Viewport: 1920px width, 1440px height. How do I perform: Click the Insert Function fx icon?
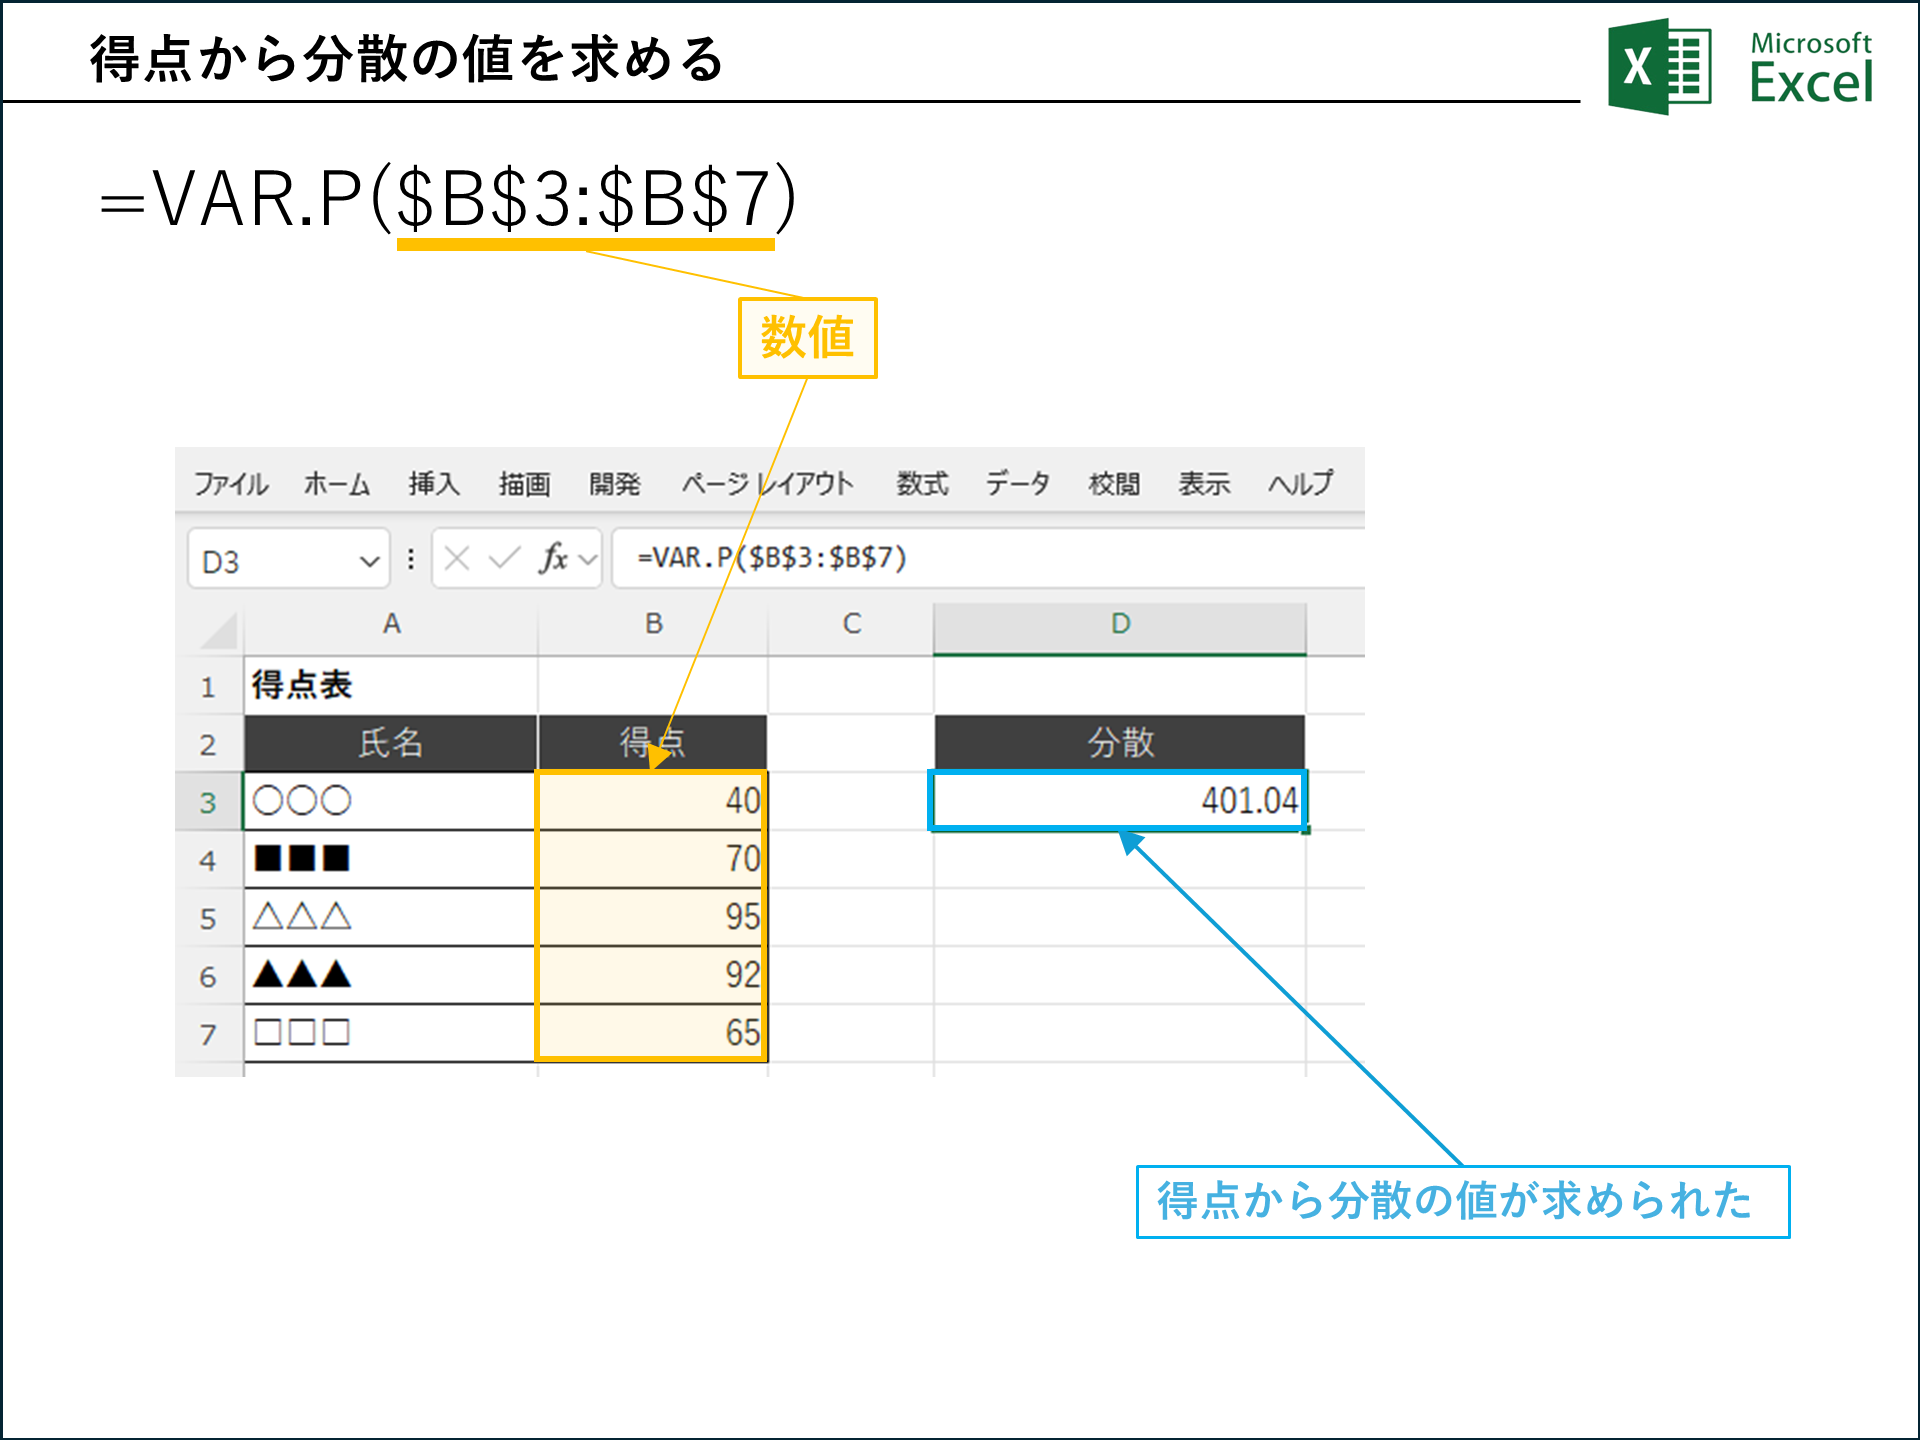tap(553, 557)
